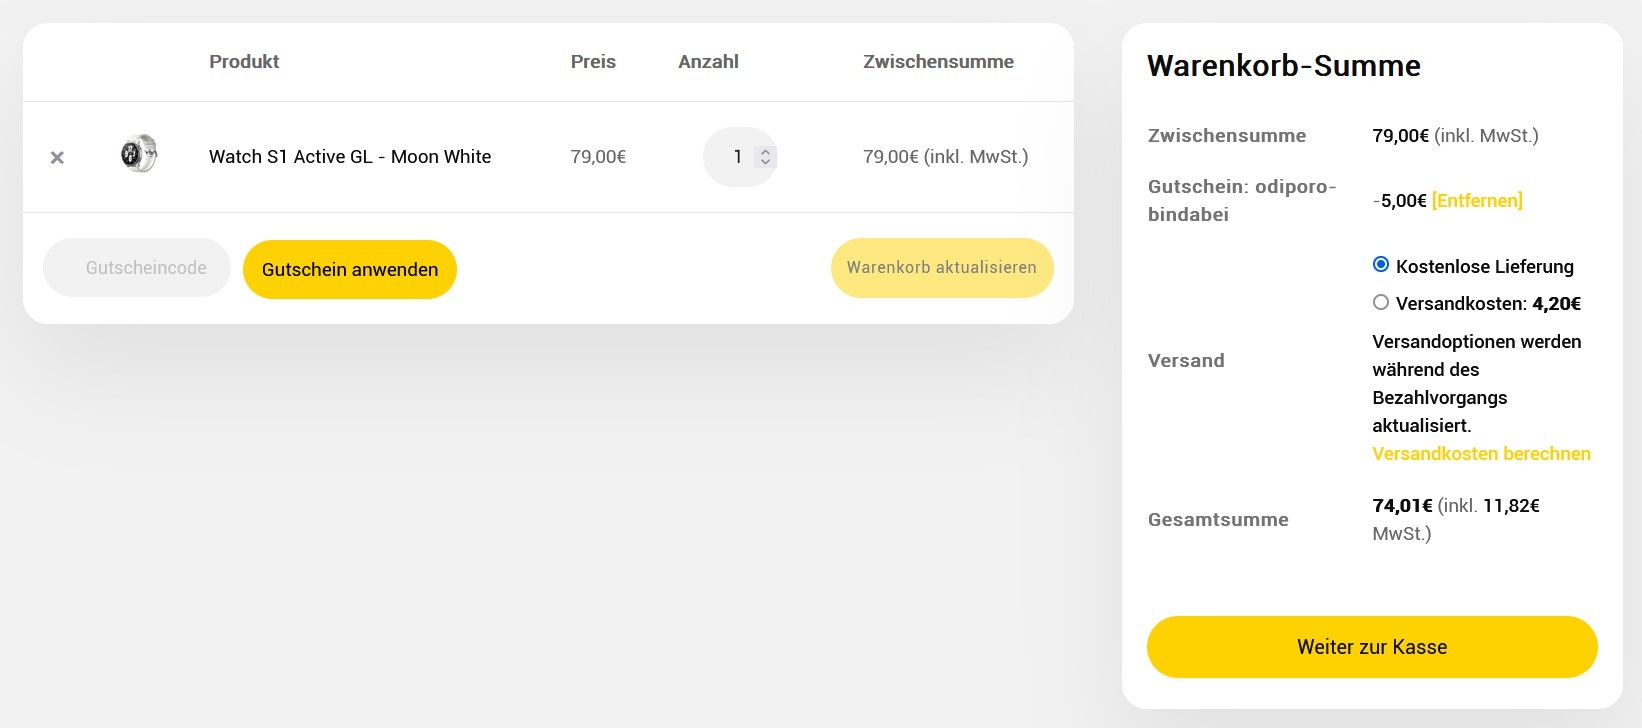The height and width of the screenshot is (728, 1642).
Task: Click the Preis column header
Action: point(593,62)
